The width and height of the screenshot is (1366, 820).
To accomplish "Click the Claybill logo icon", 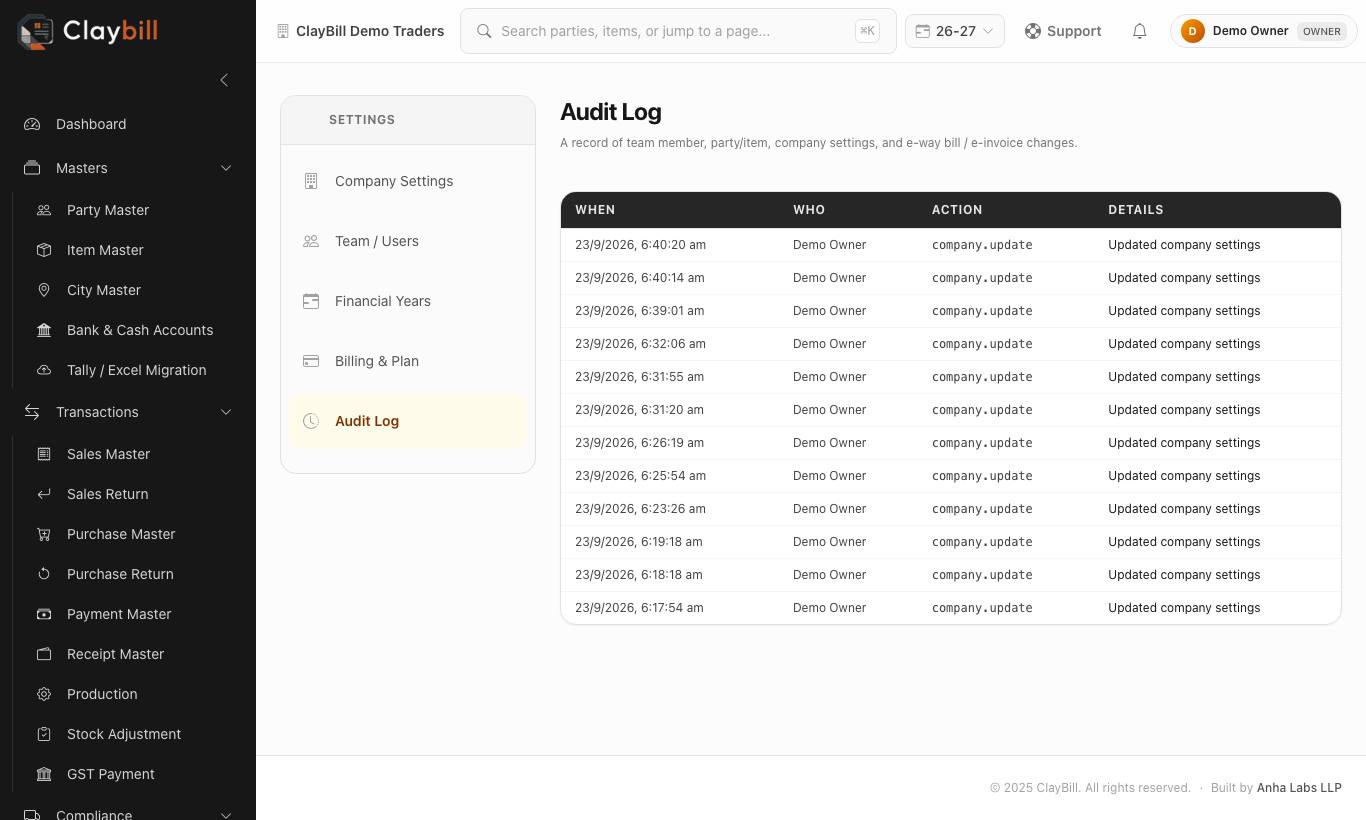I will [x=35, y=31].
